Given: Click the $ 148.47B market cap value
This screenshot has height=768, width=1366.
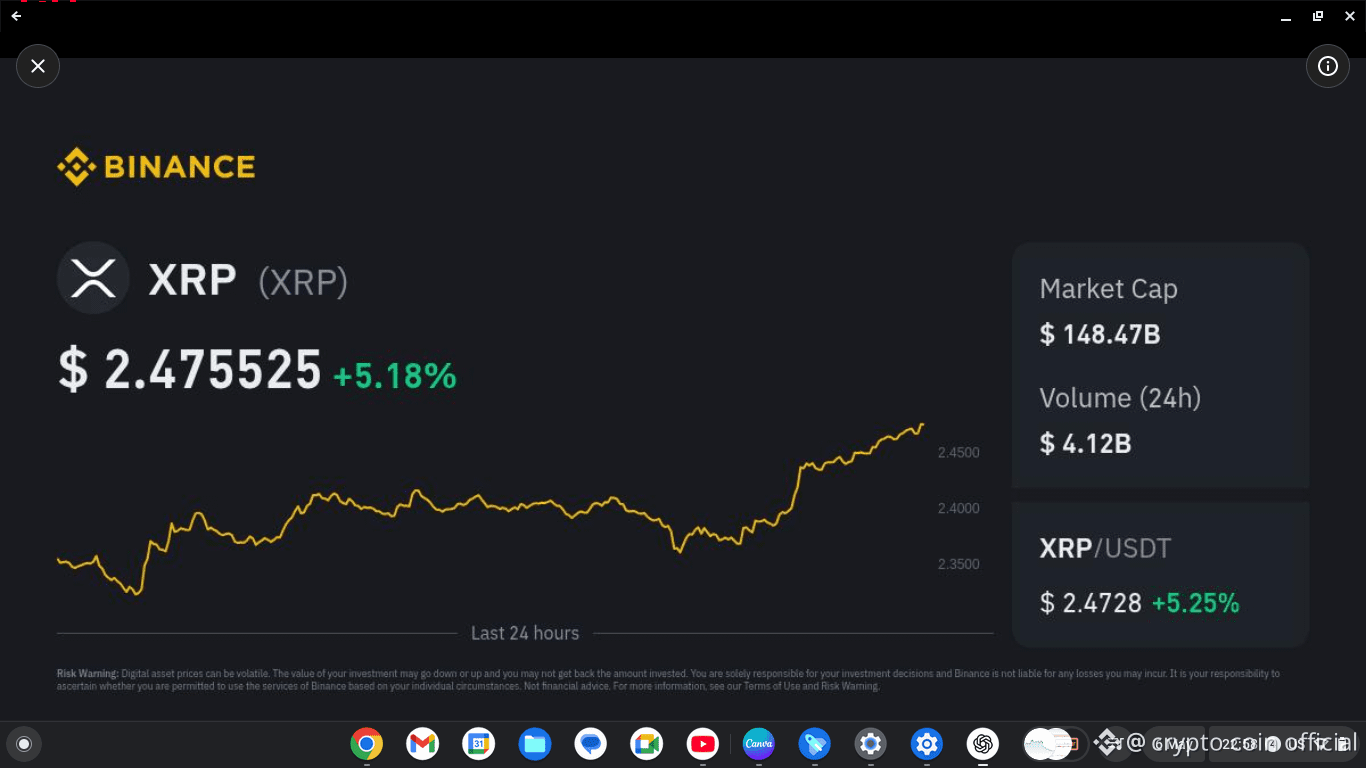Looking at the screenshot, I should 1100,334.
